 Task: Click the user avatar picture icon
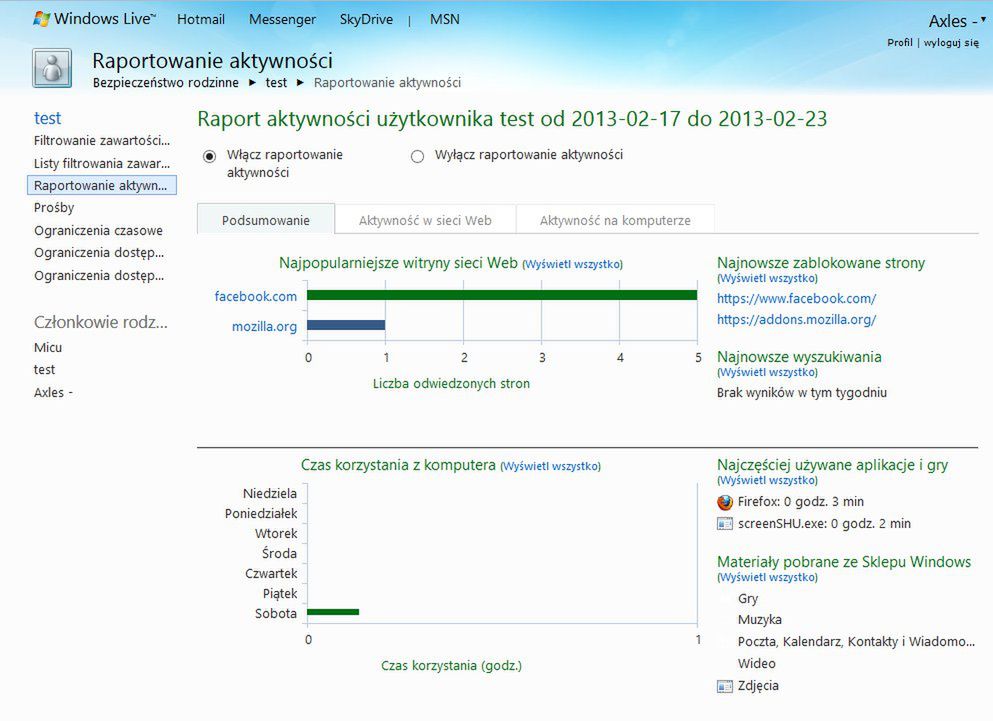pyautogui.click(x=52, y=68)
